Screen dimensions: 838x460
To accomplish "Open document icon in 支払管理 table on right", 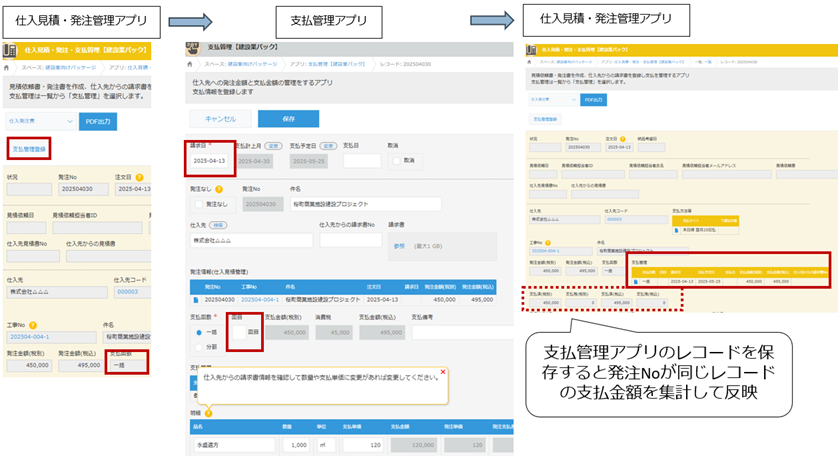I will [635, 281].
